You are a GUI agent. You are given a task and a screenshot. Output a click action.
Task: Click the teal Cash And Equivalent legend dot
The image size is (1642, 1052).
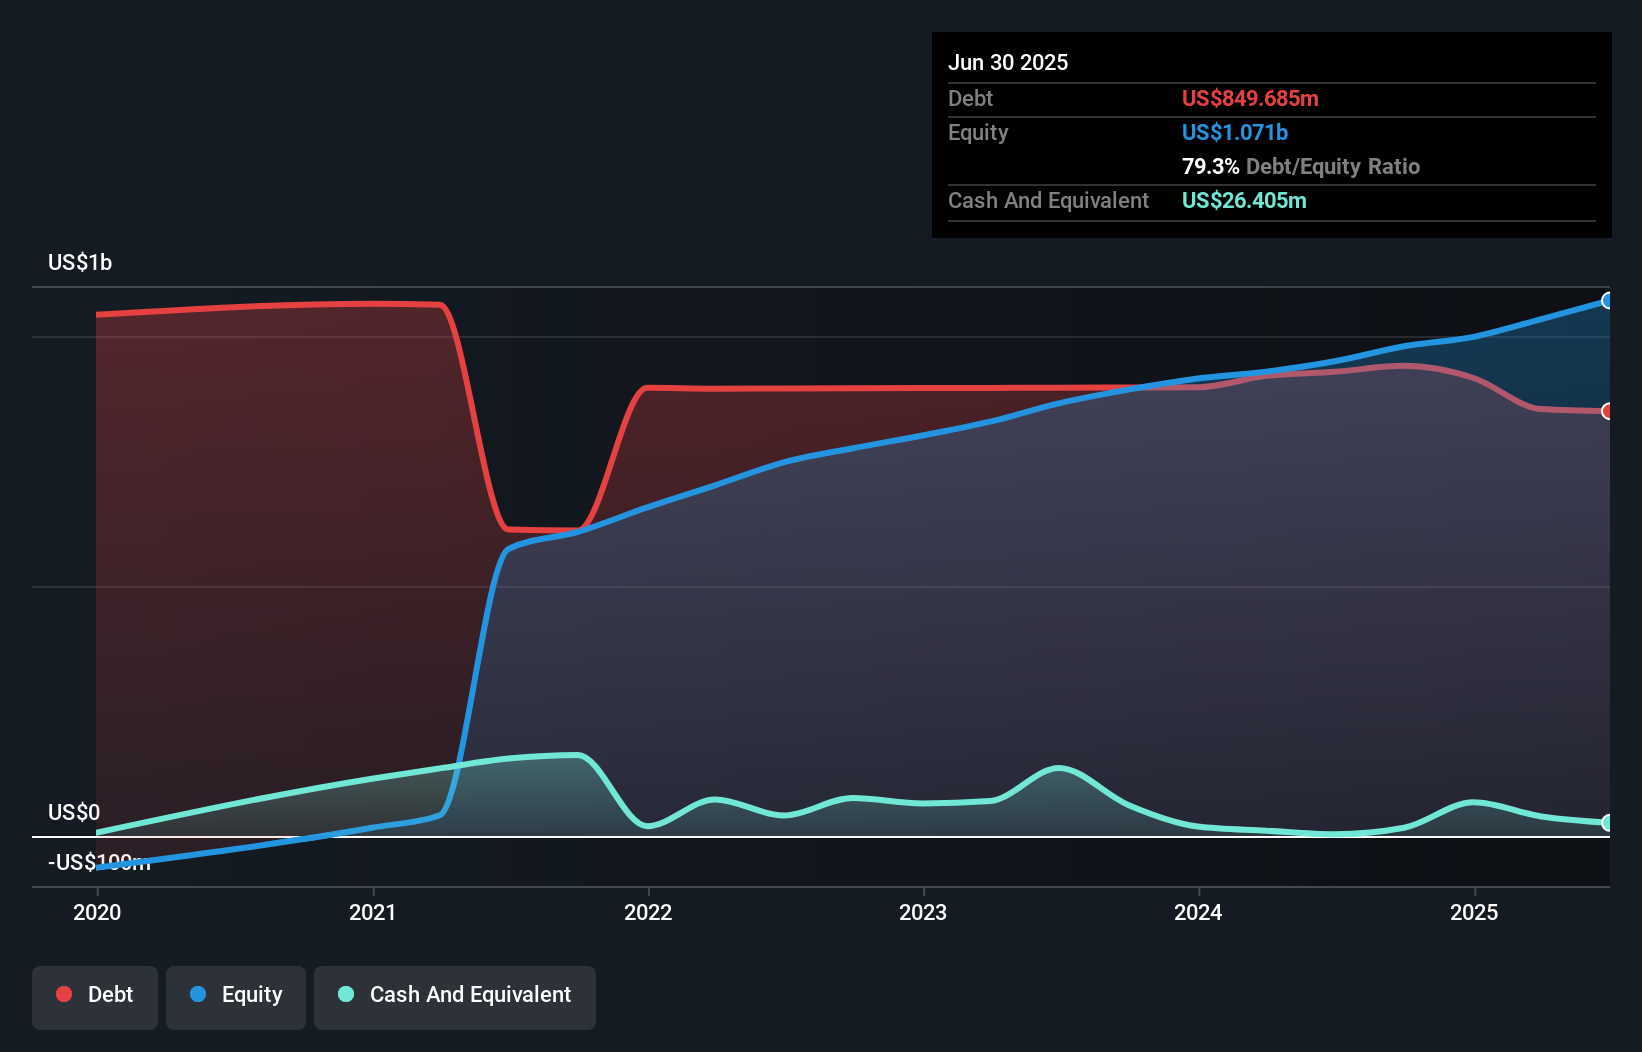(x=344, y=994)
